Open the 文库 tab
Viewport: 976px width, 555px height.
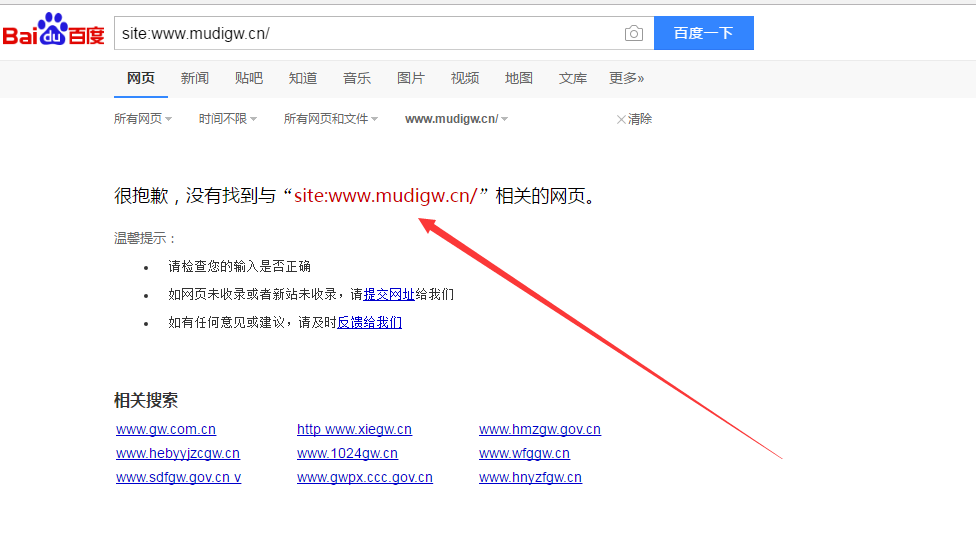[x=573, y=78]
